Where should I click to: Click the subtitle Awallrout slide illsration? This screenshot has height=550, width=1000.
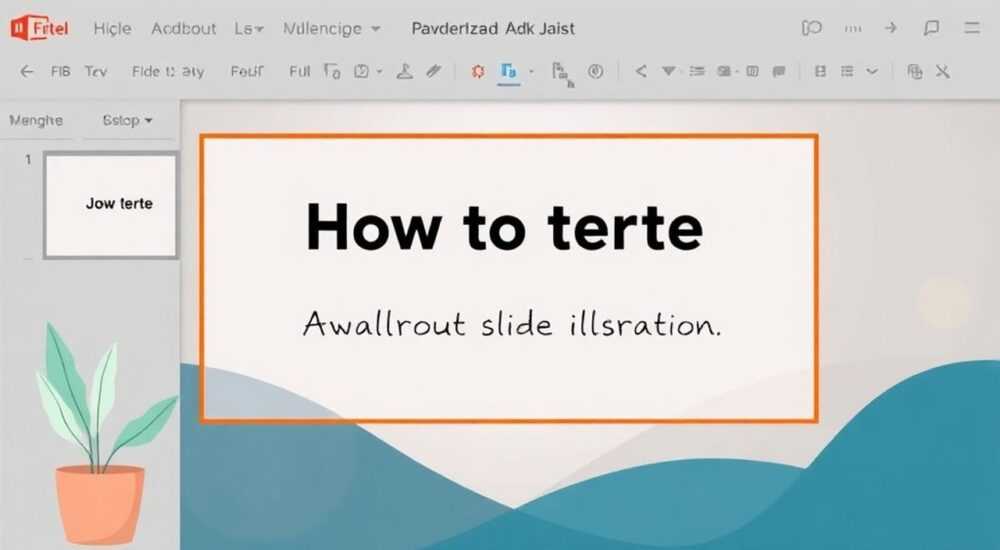(512, 323)
